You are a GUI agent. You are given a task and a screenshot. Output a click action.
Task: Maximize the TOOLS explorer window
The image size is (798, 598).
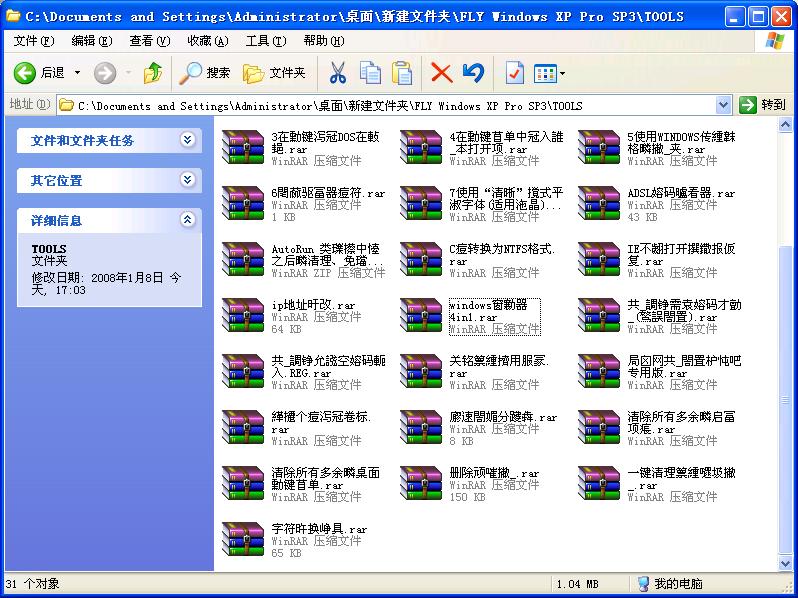click(x=758, y=17)
